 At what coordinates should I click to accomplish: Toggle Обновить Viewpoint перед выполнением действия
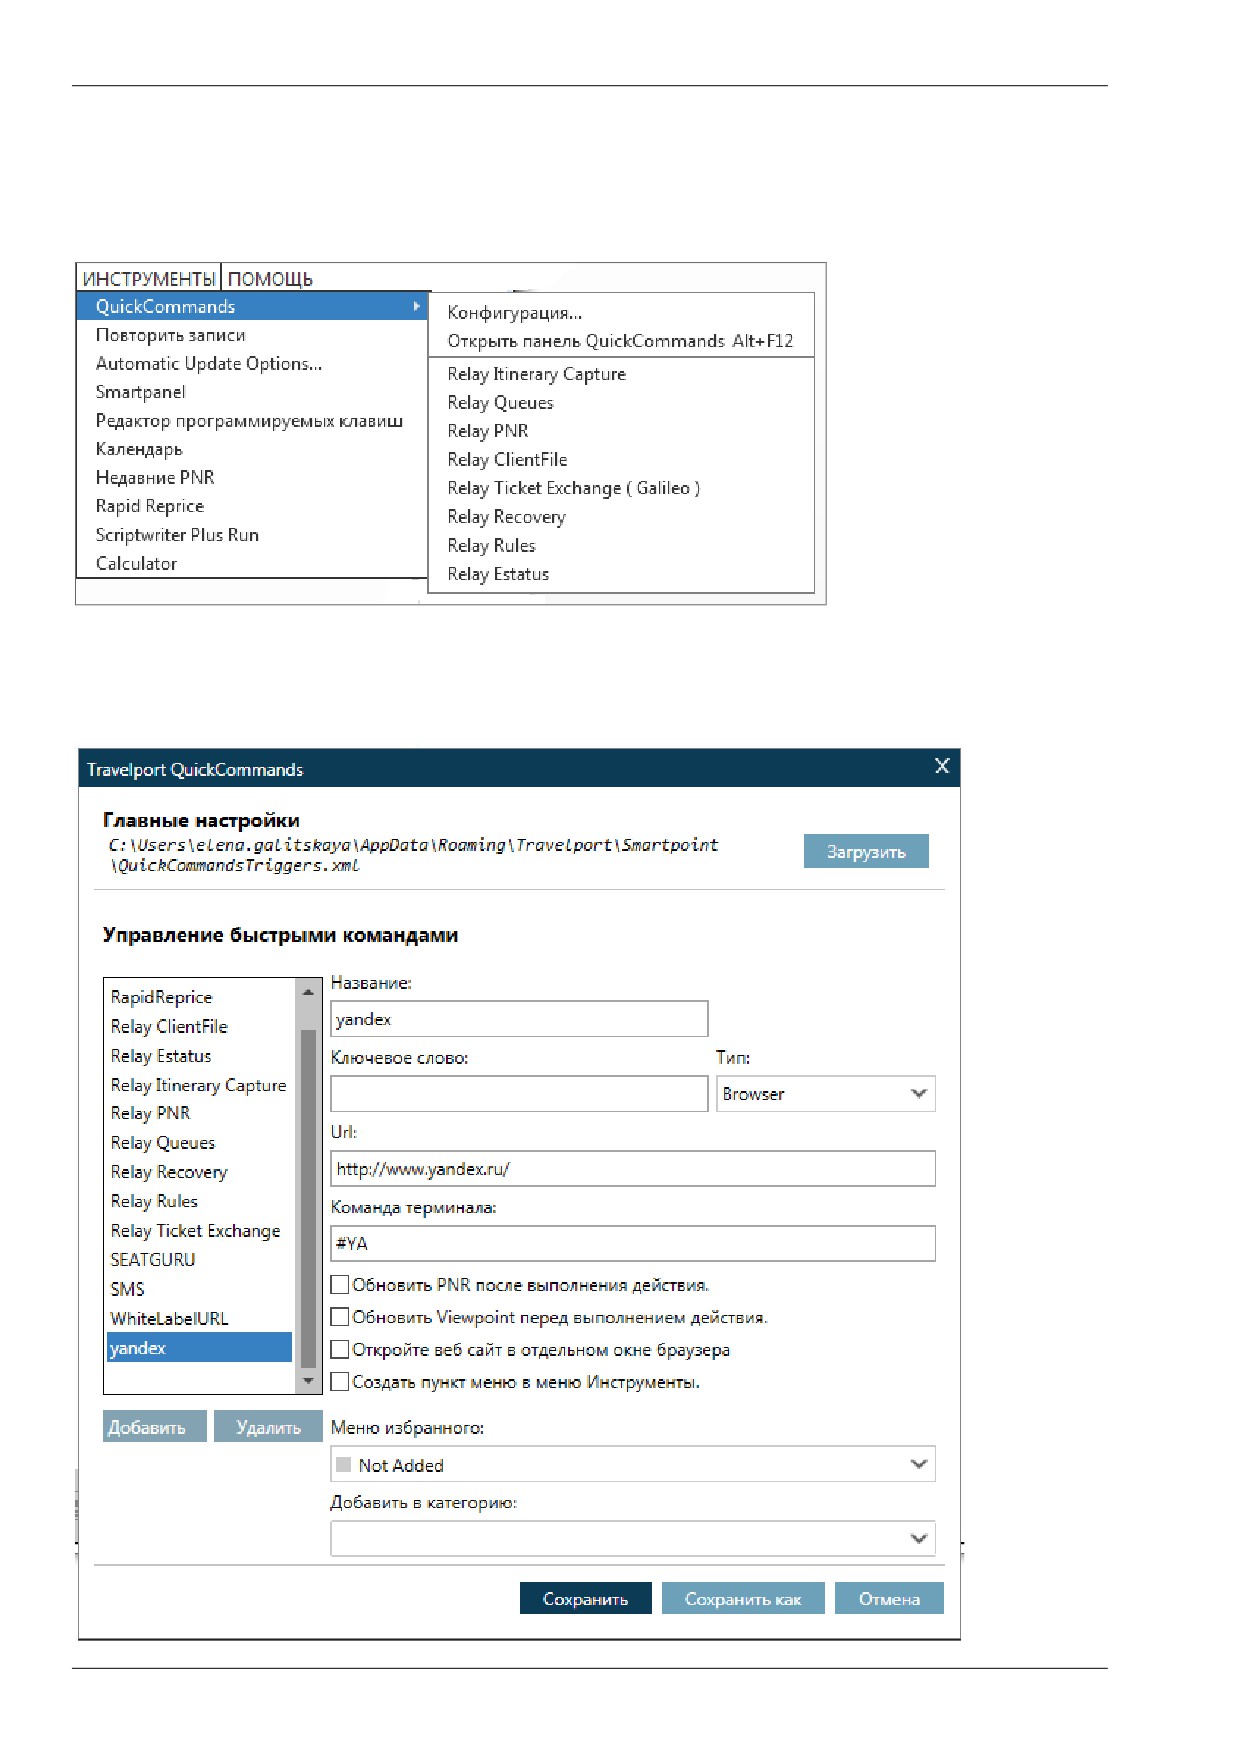340,1317
